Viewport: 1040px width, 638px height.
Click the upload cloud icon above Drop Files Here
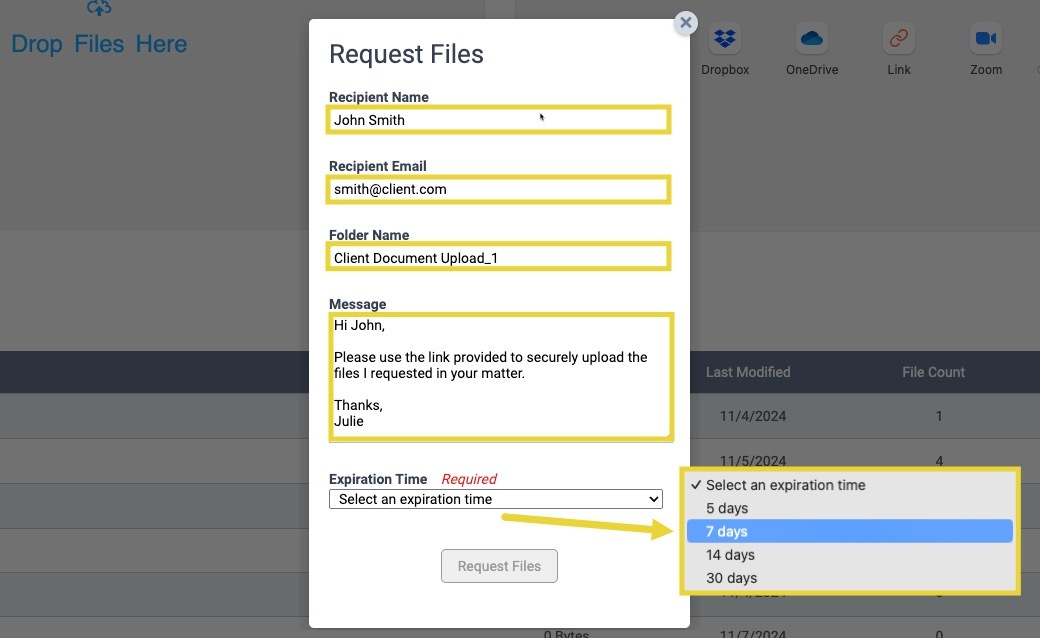99,9
